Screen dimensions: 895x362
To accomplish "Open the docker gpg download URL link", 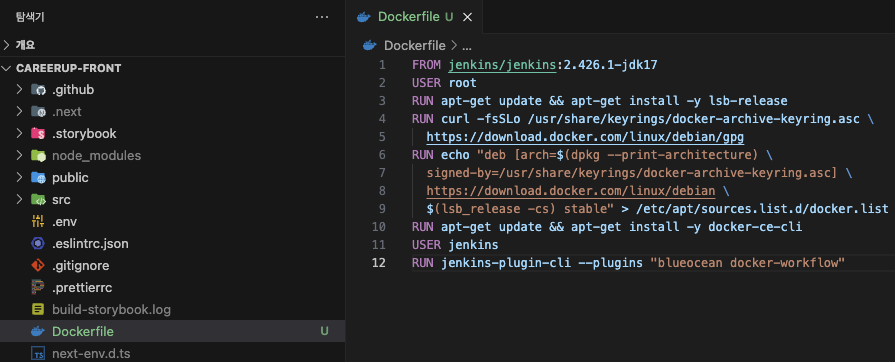I will (x=585, y=137).
